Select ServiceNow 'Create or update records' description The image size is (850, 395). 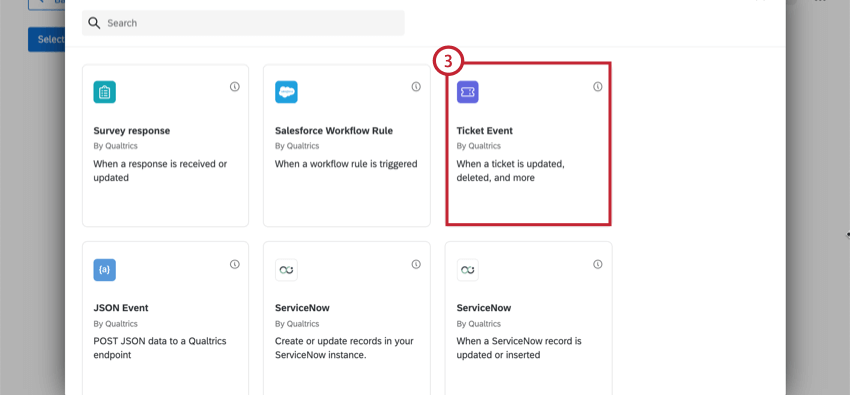point(344,348)
